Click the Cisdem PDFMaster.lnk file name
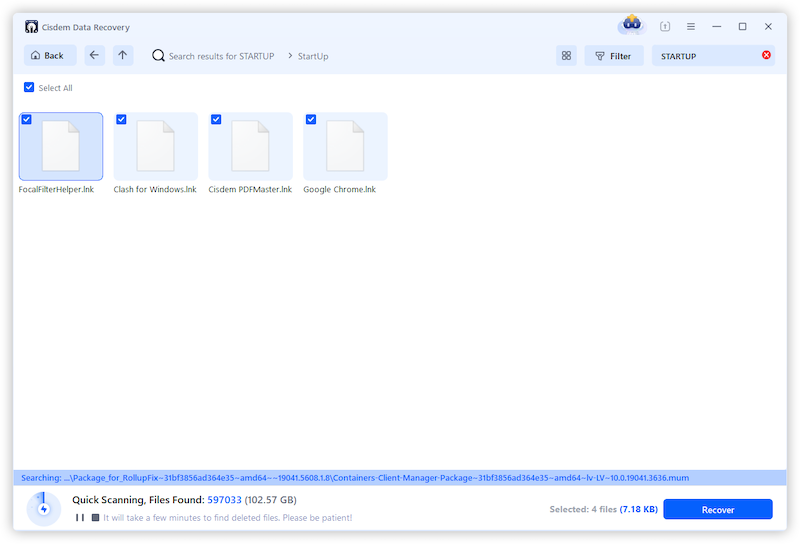The width and height of the screenshot is (800, 544). pos(250,189)
